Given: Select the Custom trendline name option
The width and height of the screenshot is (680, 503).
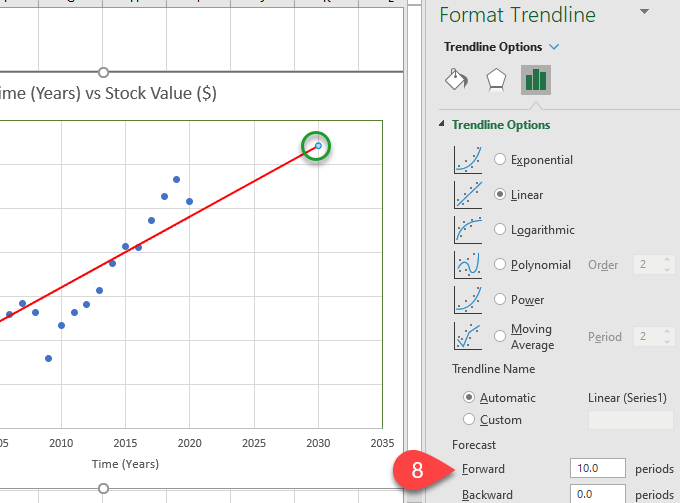Looking at the screenshot, I should (471, 420).
